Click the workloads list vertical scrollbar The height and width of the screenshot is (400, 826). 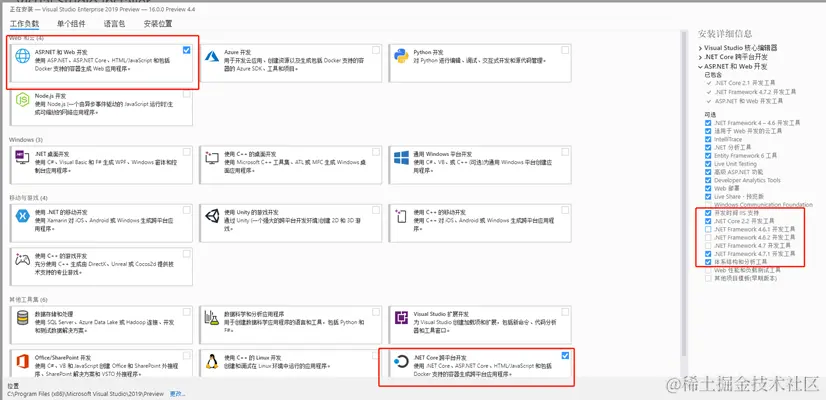684,192
